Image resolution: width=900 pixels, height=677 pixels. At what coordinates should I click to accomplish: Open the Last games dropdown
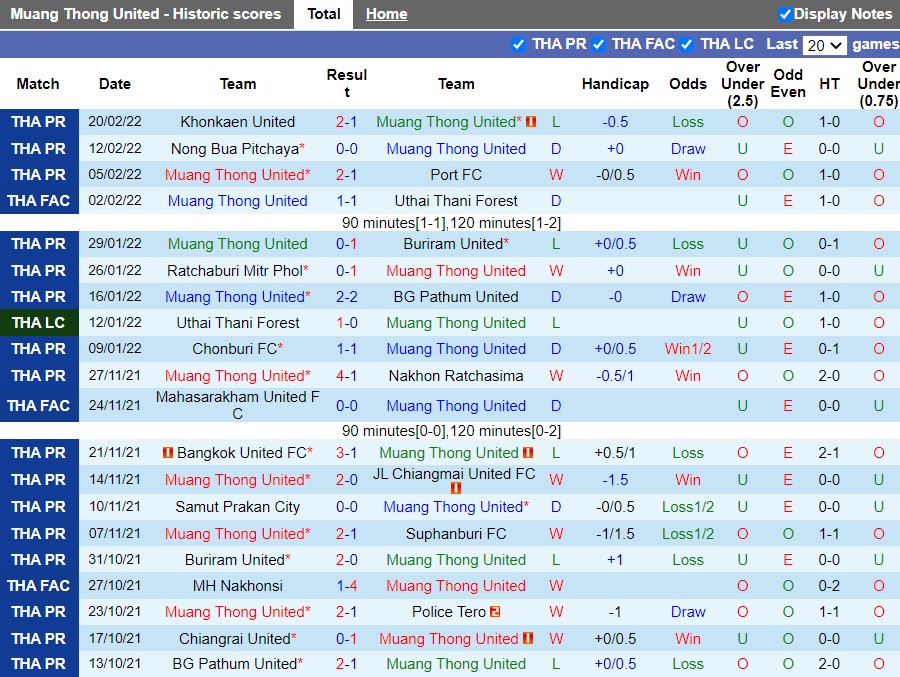pyautogui.click(x=826, y=44)
